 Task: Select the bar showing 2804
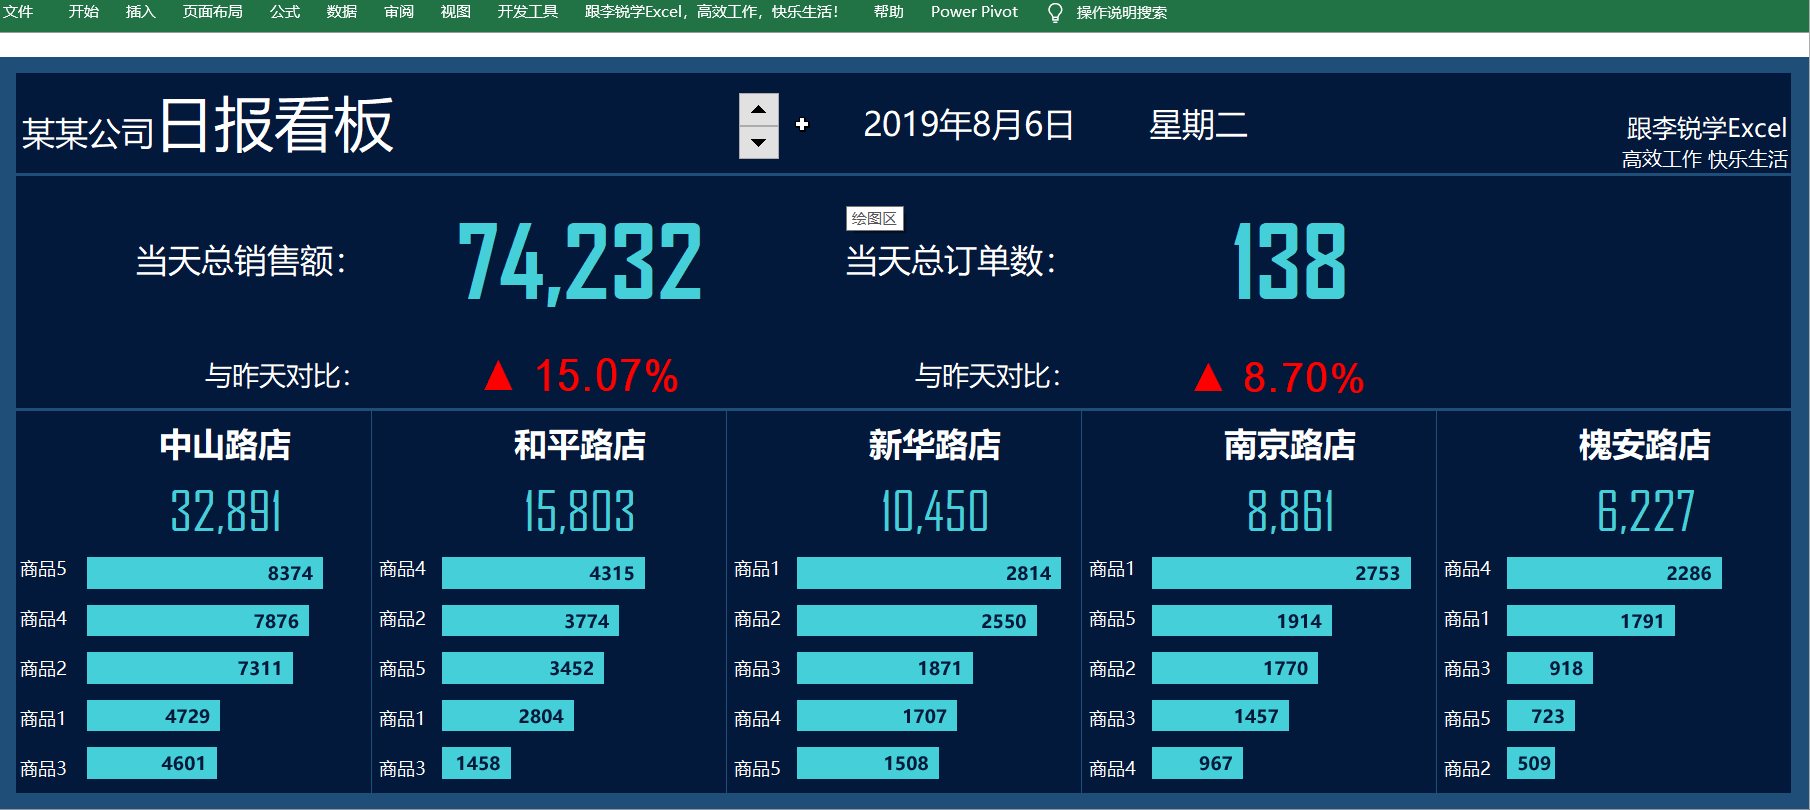pyautogui.click(x=508, y=716)
